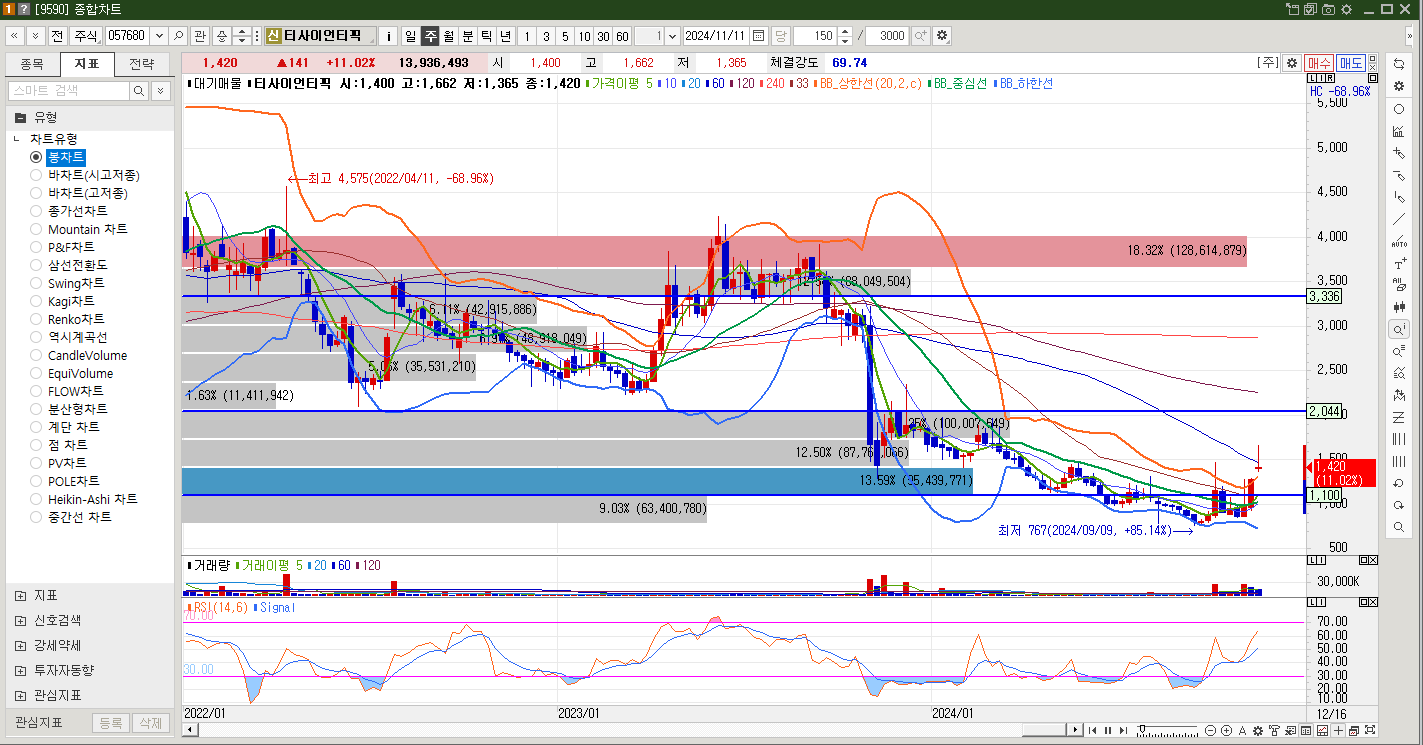The height and width of the screenshot is (745, 1423).
Task: Collapse left panel with « button
Action: (14, 36)
